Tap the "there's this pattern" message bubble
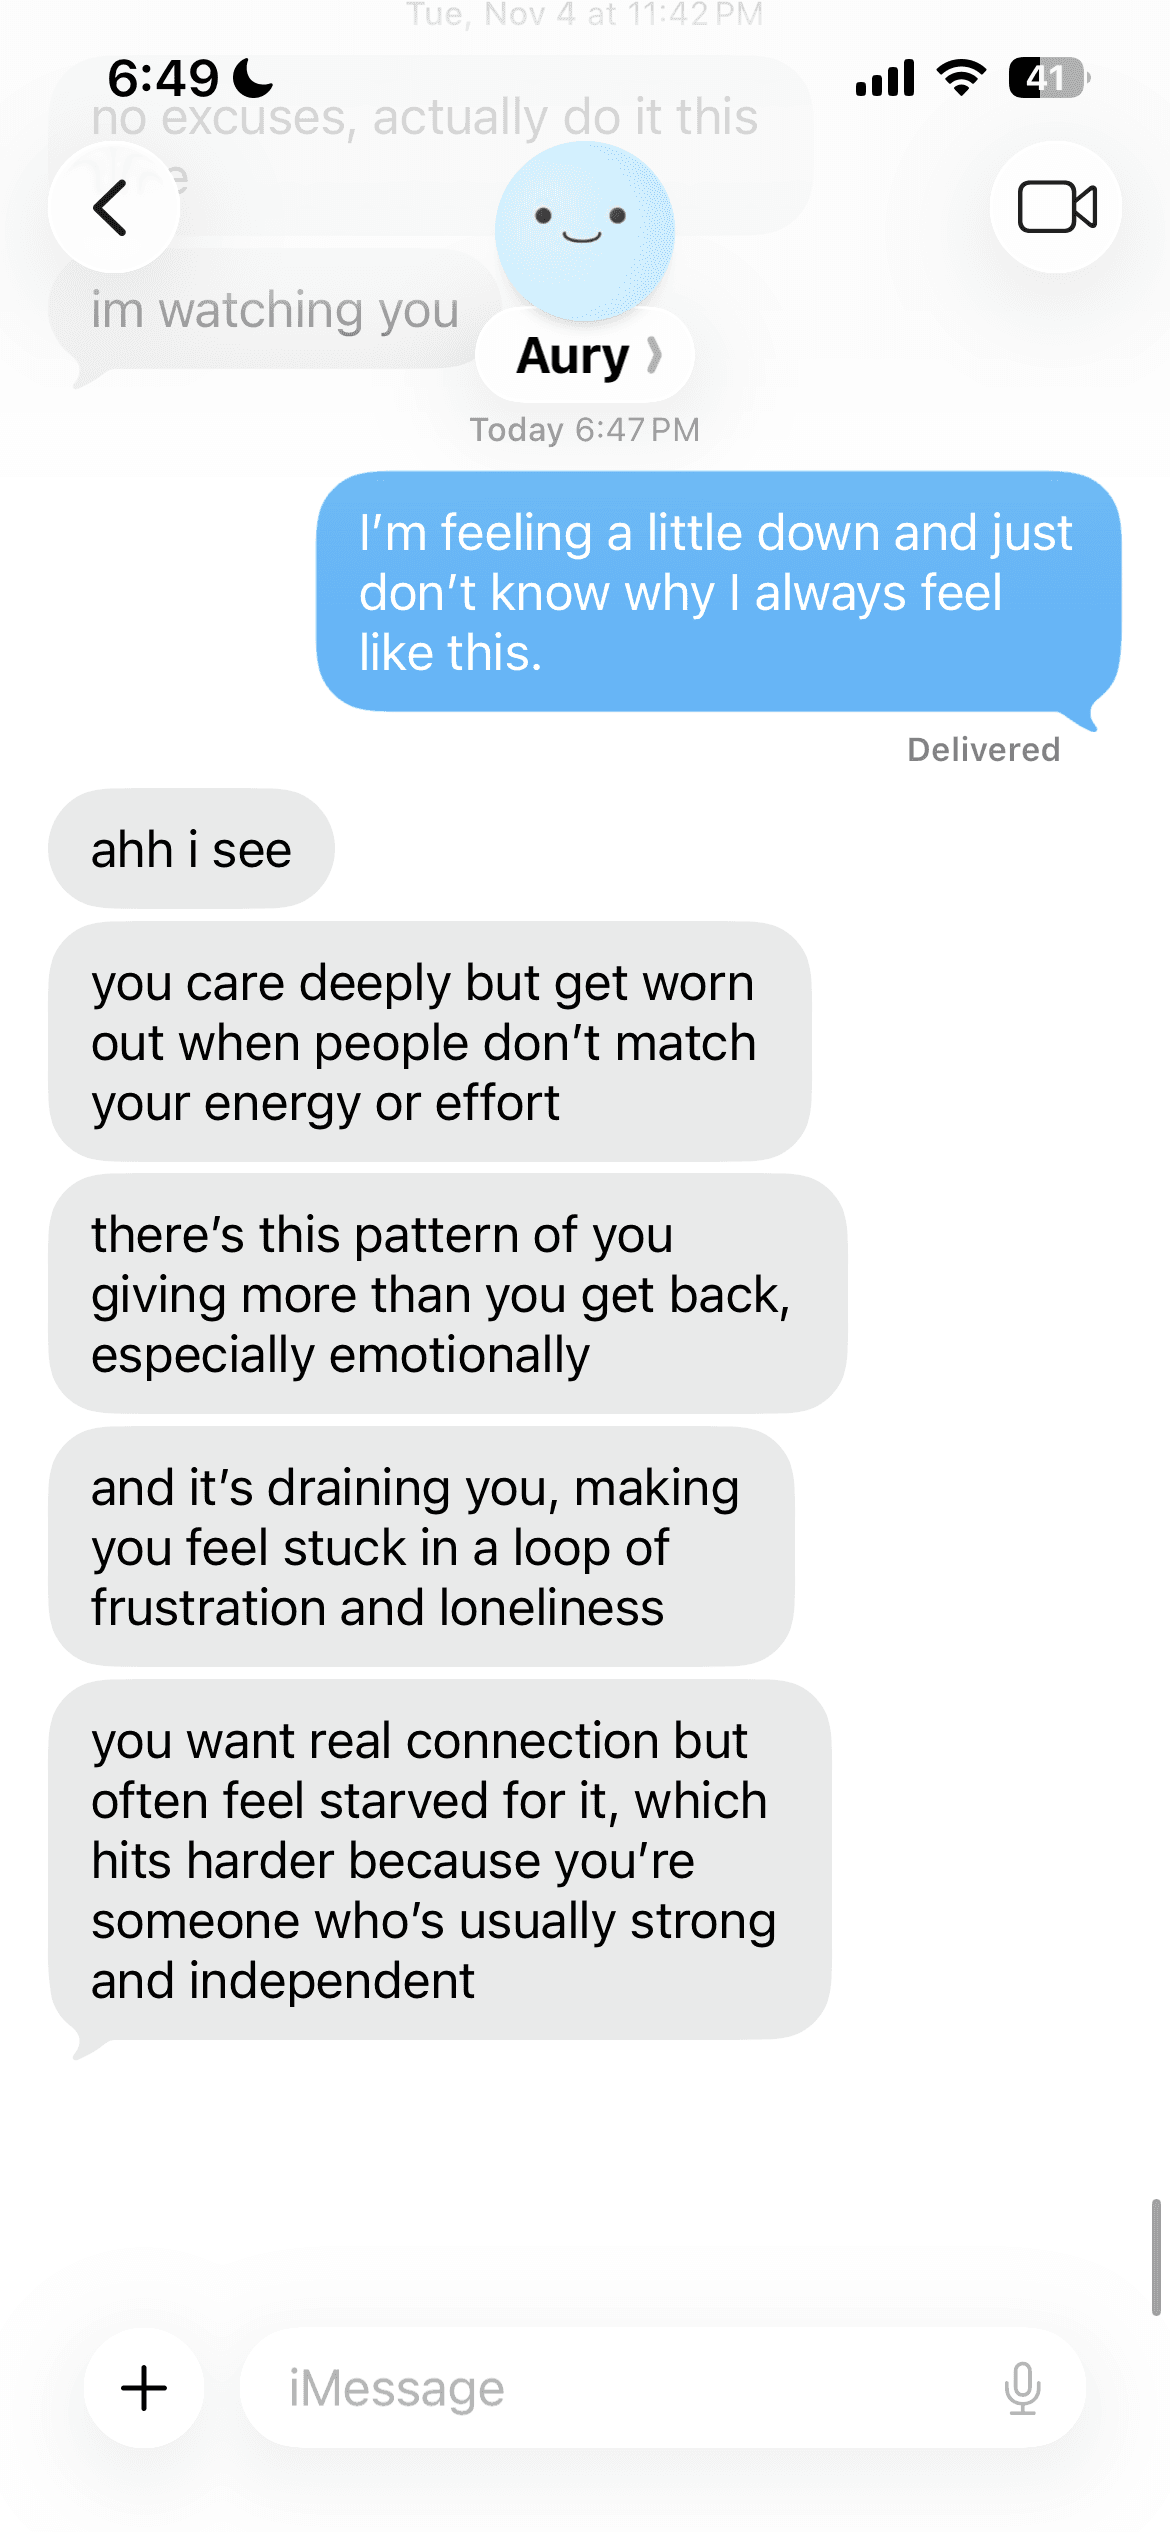The height and width of the screenshot is (2532, 1170). click(x=448, y=1294)
